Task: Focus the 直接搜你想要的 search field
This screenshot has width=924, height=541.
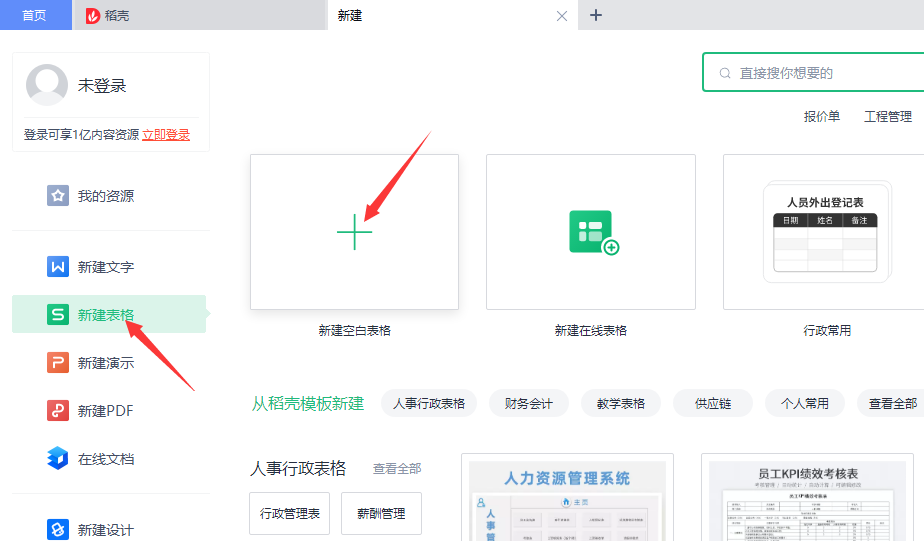Action: (x=813, y=72)
